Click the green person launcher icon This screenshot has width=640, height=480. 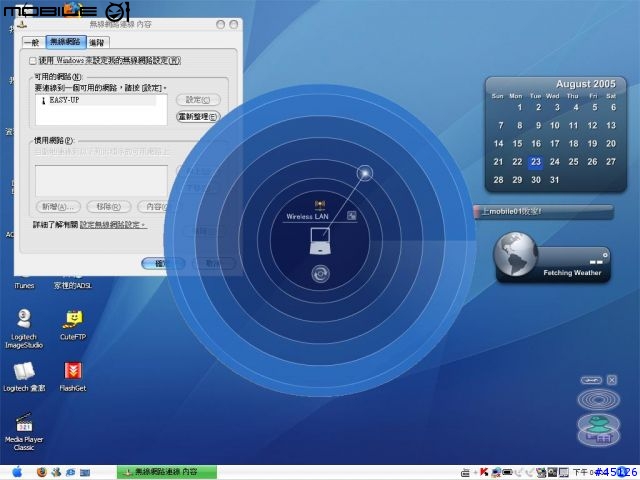tap(598, 424)
